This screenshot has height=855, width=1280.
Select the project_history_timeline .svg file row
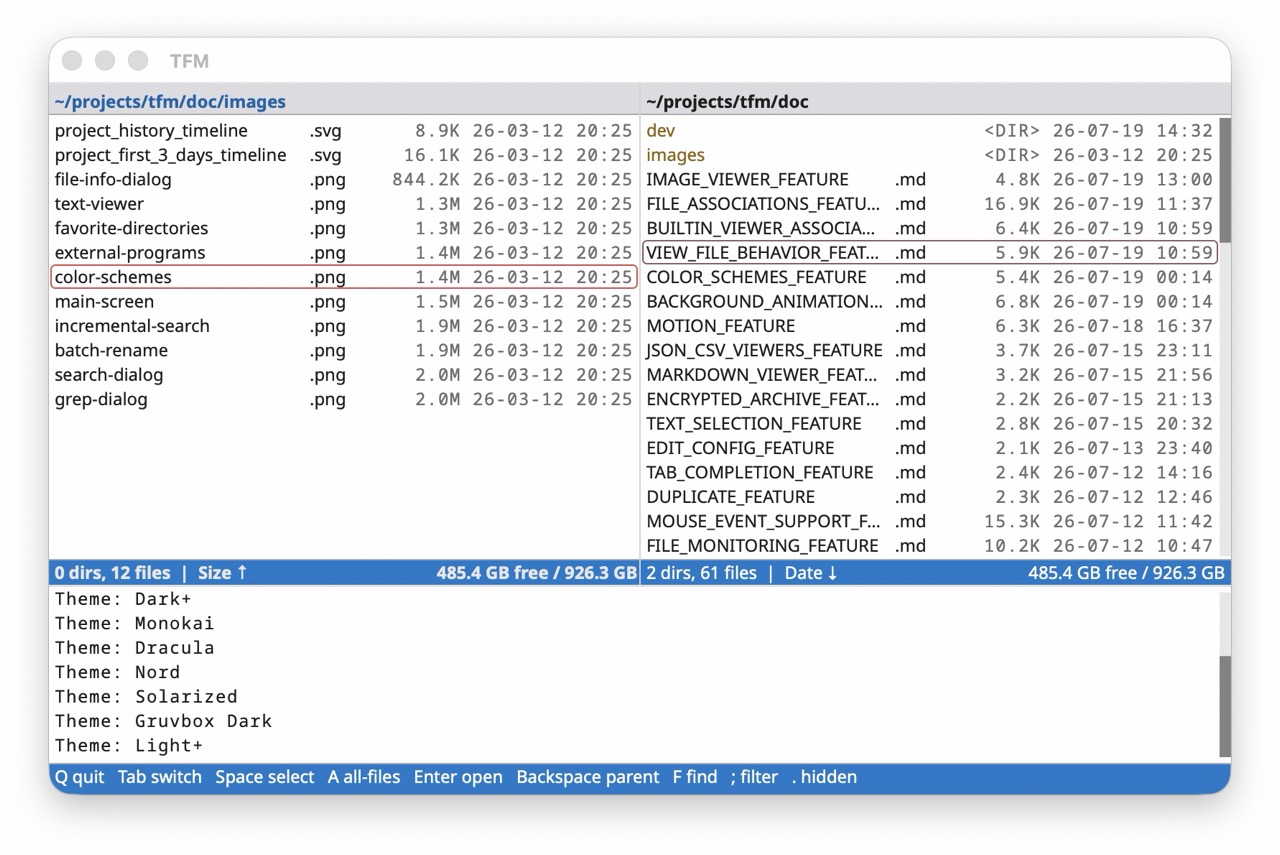click(344, 130)
